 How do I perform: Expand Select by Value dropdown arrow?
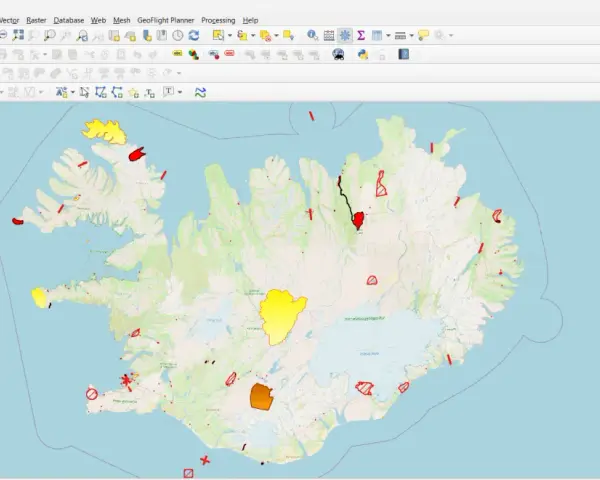pyautogui.click(x=253, y=36)
